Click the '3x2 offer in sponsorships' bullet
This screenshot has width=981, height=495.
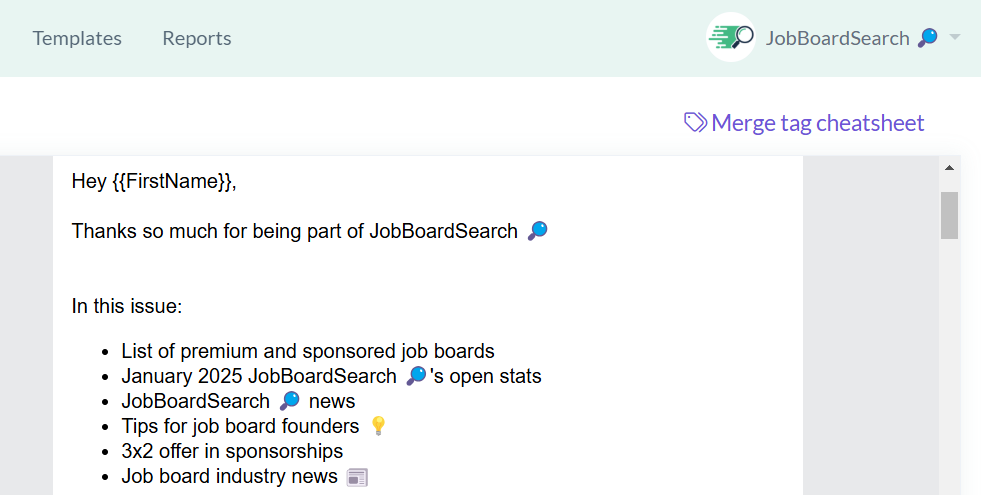click(x=232, y=451)
